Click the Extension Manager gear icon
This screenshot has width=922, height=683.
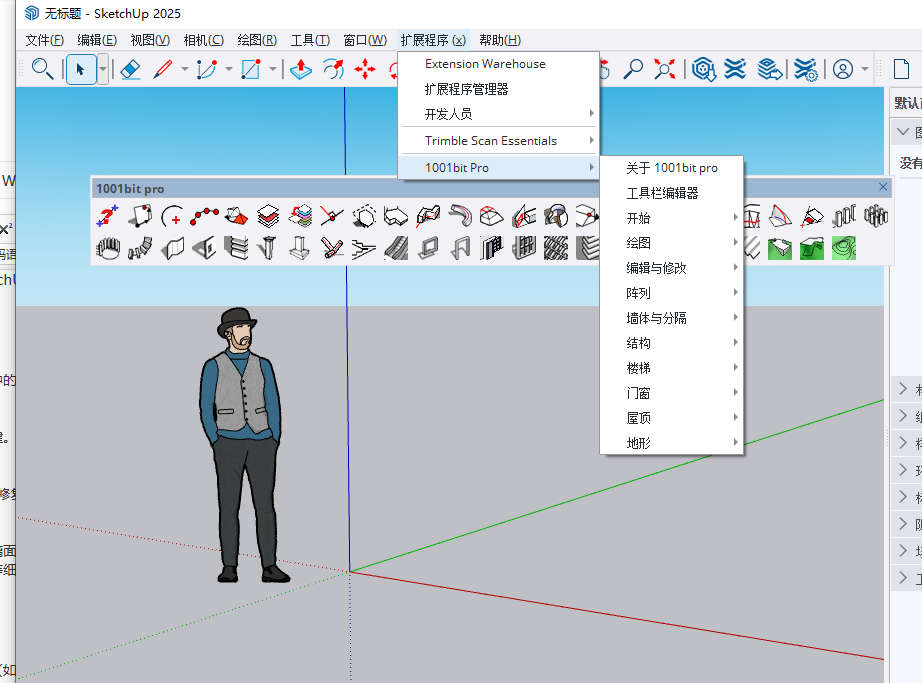(805, 69)
